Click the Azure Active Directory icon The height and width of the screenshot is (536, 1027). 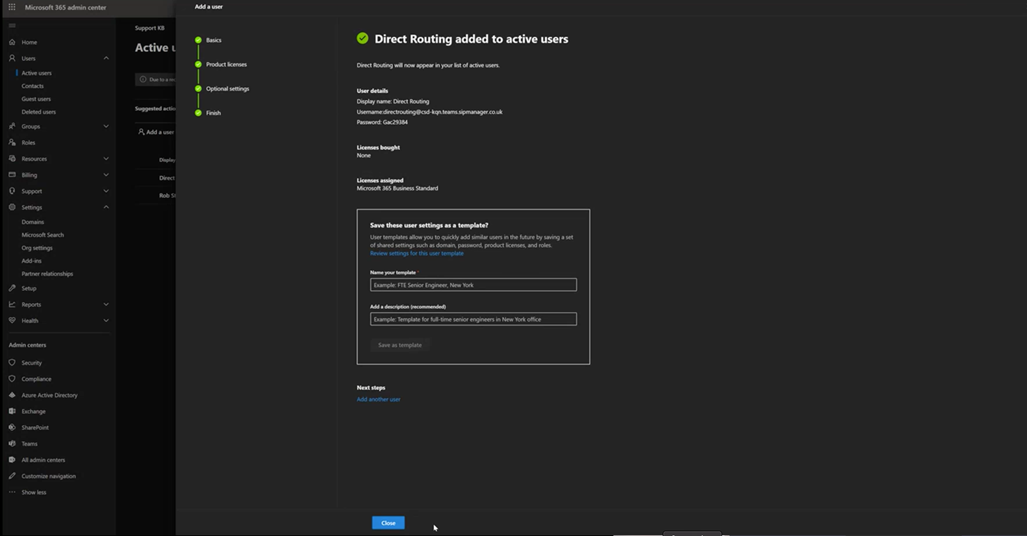click(12, 395)
